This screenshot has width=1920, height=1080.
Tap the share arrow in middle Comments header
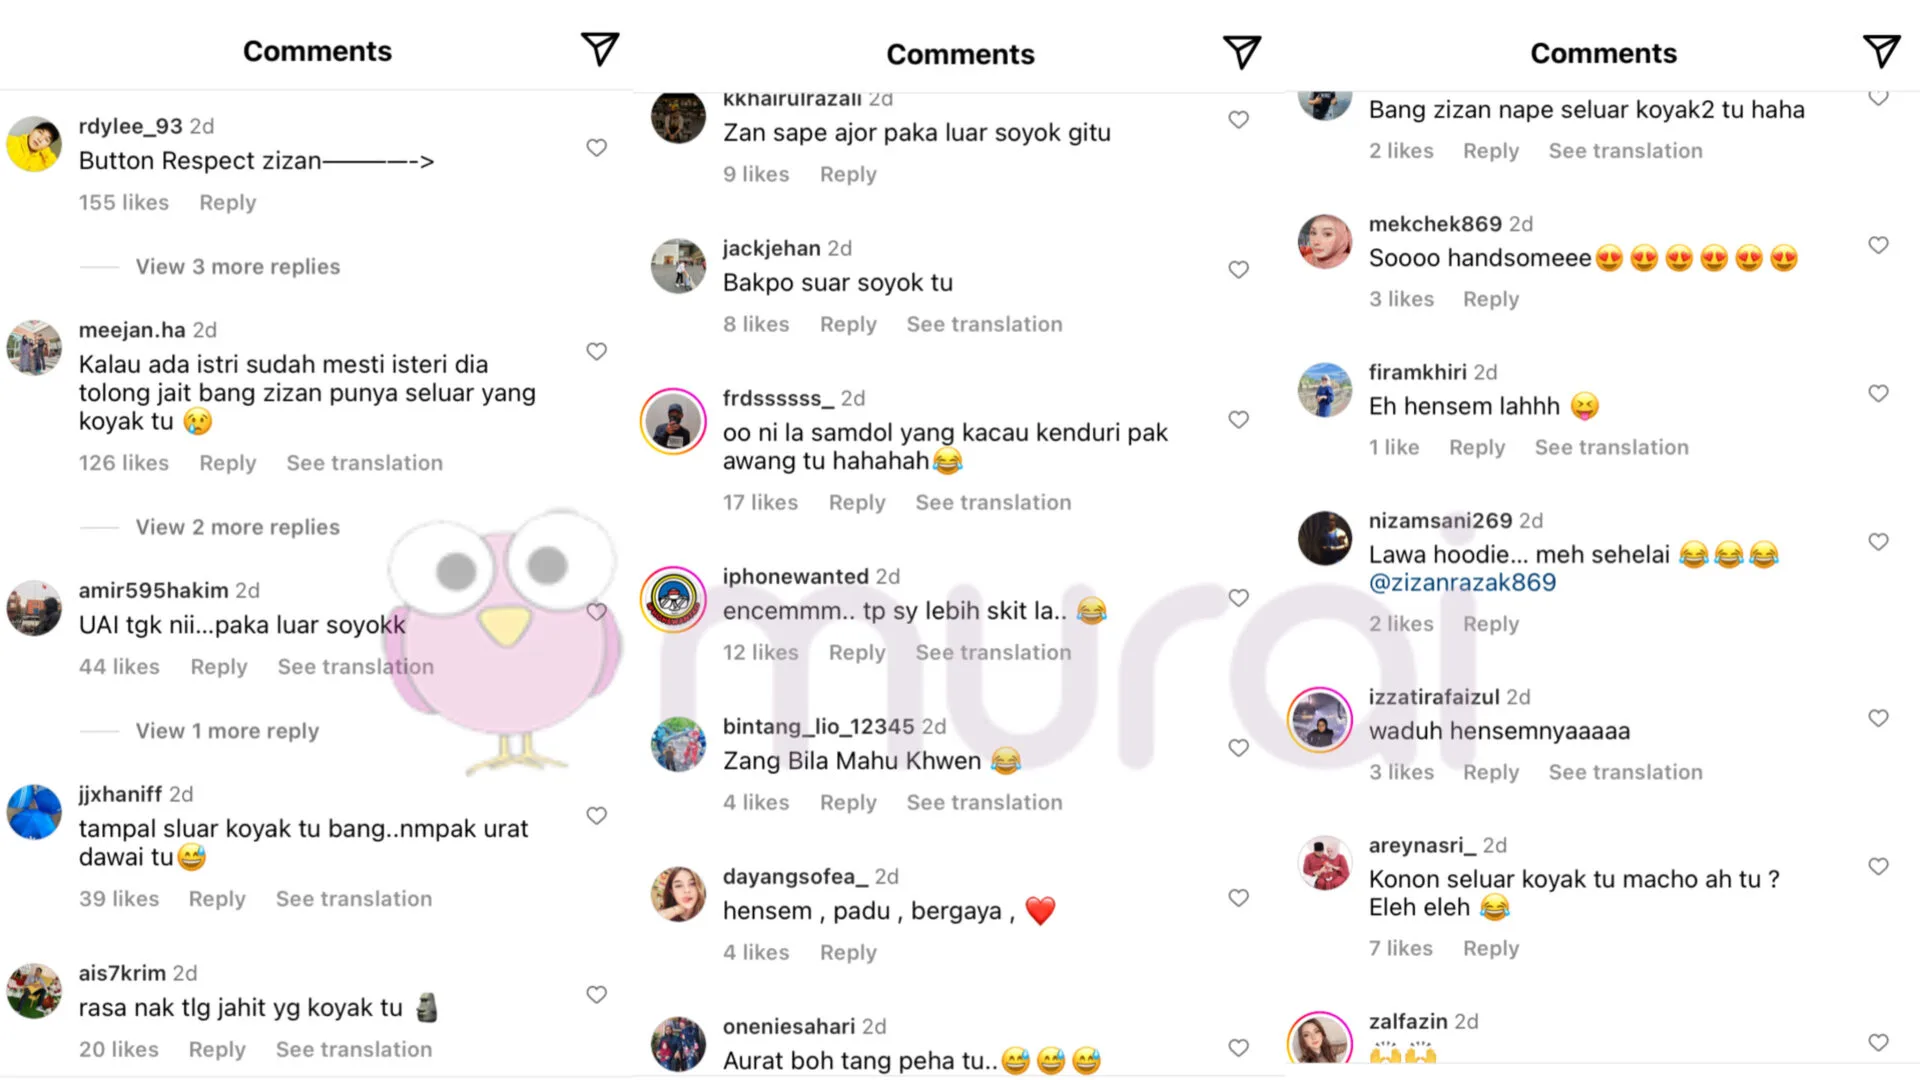point(1242,52)
